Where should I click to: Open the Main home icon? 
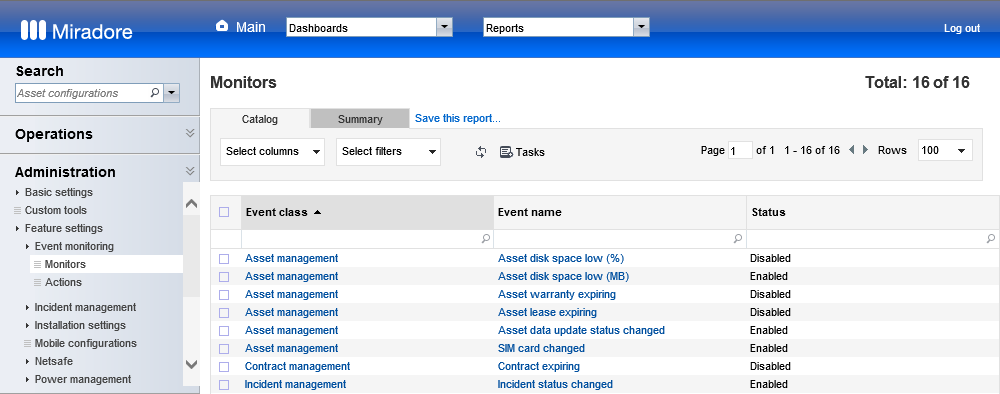coord(222,26)
